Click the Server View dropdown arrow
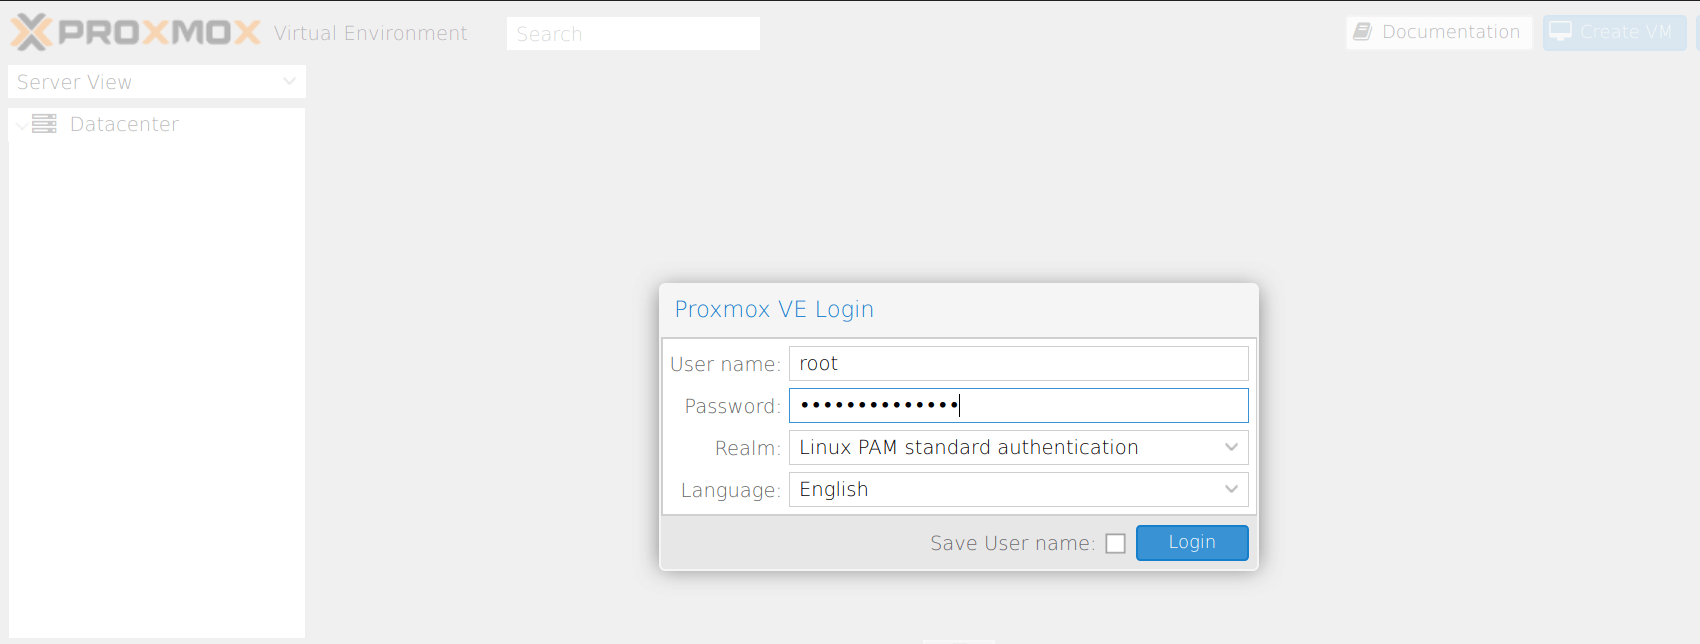 click(290, 81)
